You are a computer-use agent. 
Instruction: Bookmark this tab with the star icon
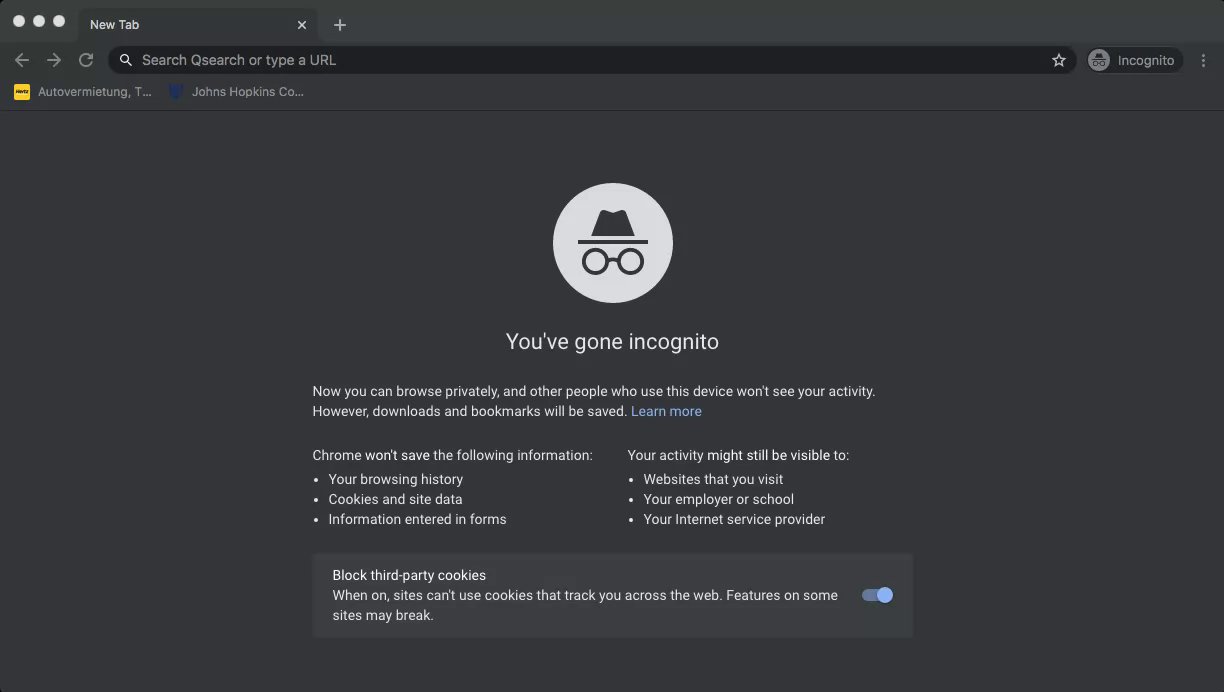(1059, 60)
